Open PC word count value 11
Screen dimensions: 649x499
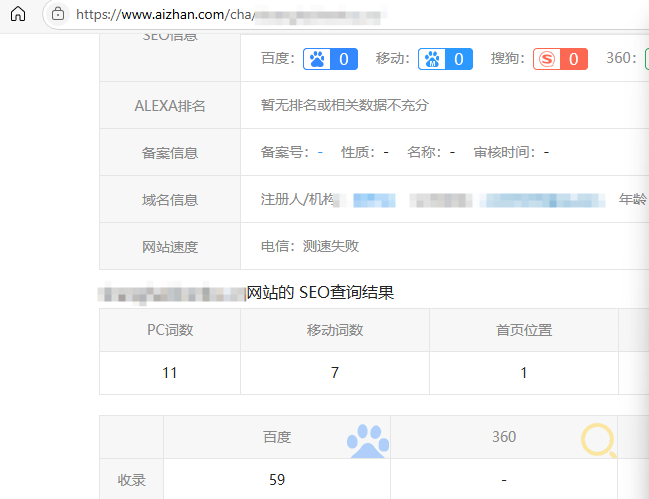170,373
